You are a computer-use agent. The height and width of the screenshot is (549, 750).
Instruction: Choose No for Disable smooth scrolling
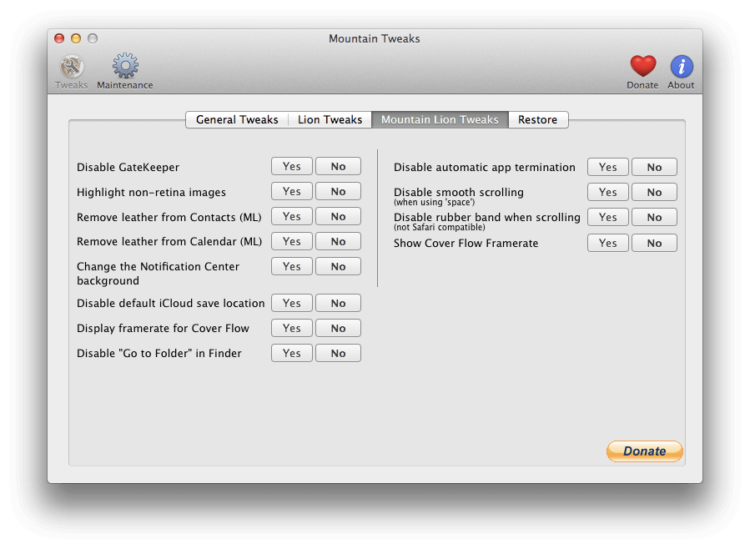(654, 192)
